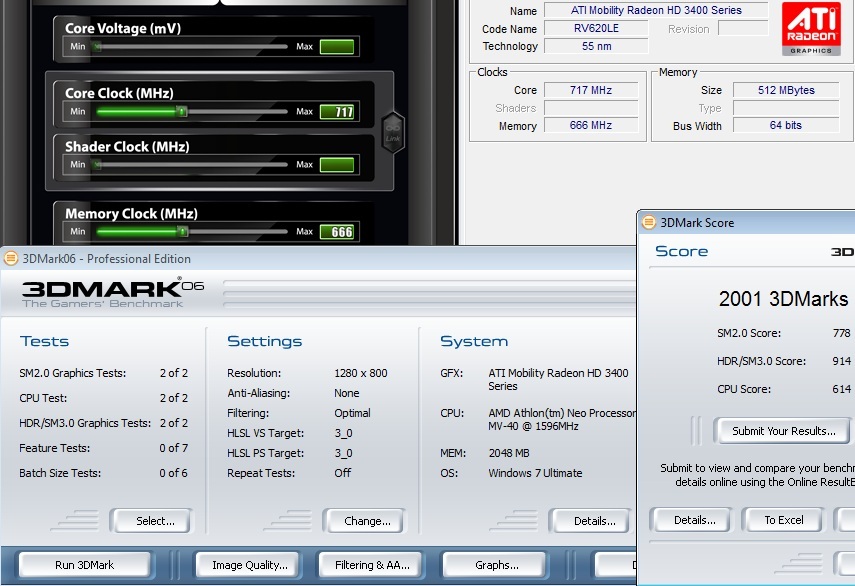Screen dimensions: 855x586
Task: Adjust the Core Voltage slider
Action: pyautogui.click(x=191, y=47)
